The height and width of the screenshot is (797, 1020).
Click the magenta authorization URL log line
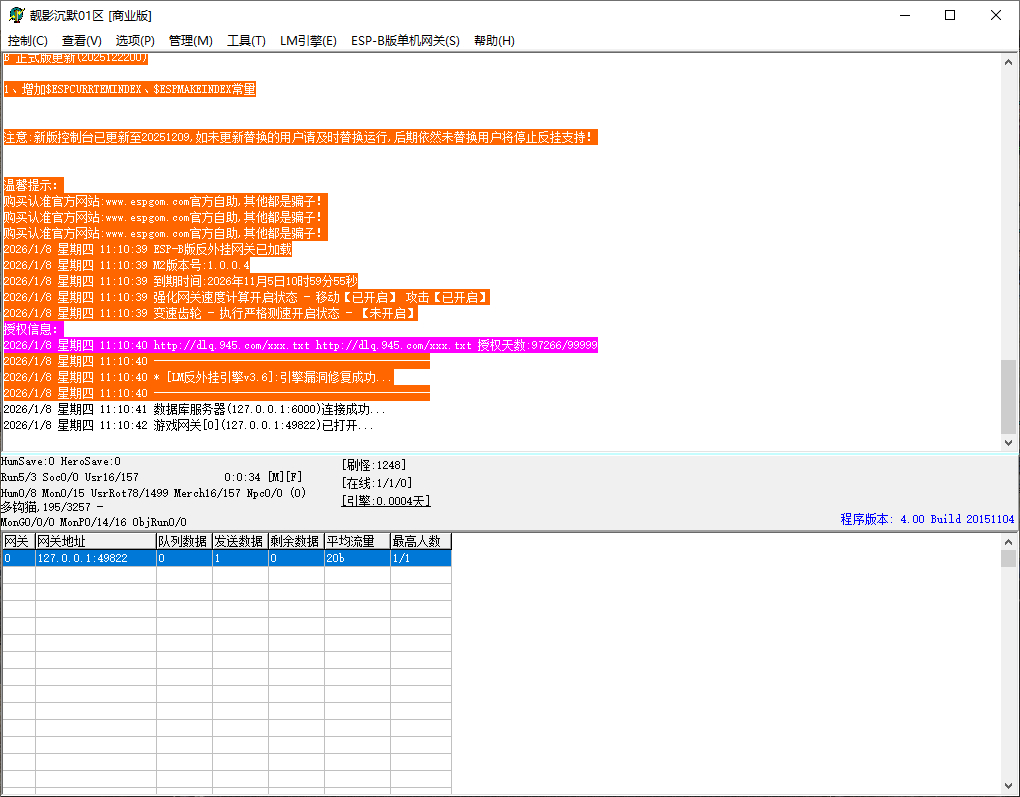300,345
